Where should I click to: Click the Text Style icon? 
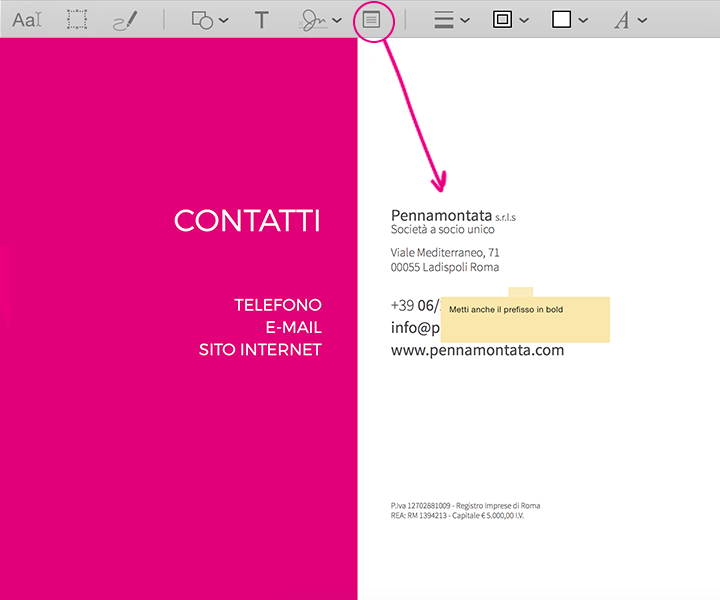click(622, 20)
